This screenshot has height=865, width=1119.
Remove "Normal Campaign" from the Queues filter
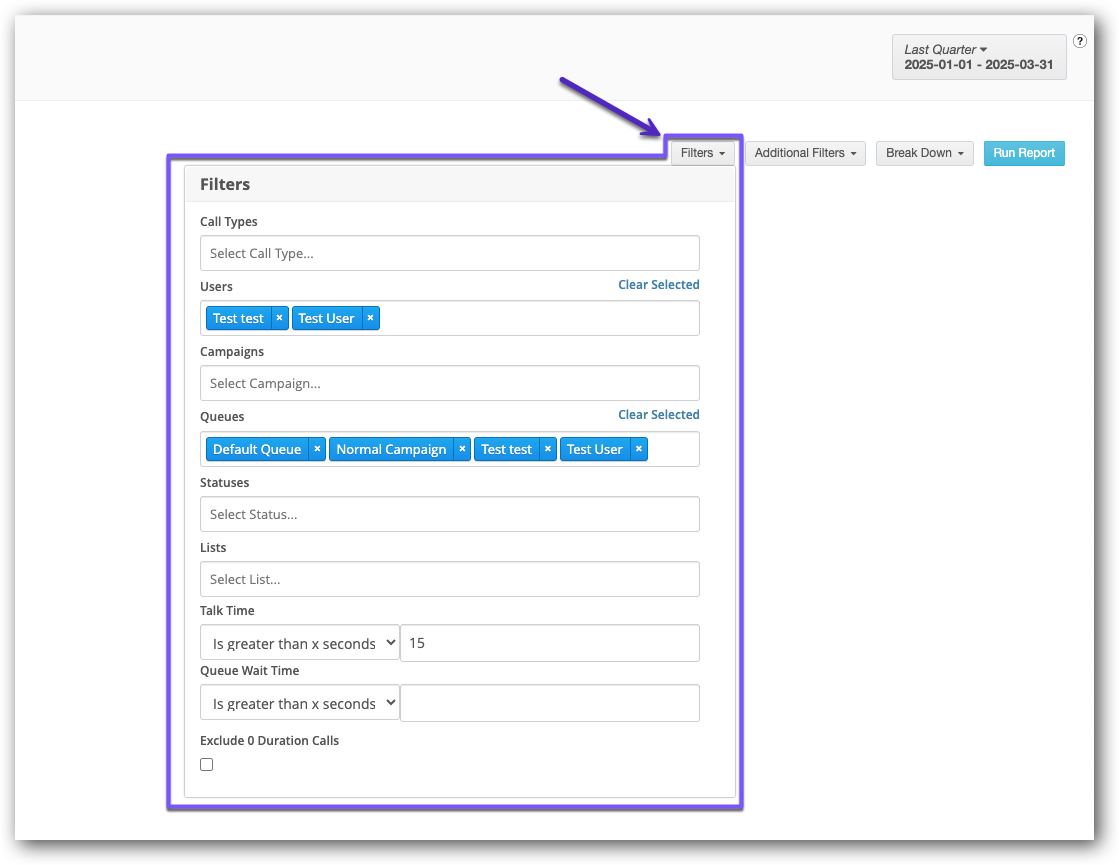point(462,448)
